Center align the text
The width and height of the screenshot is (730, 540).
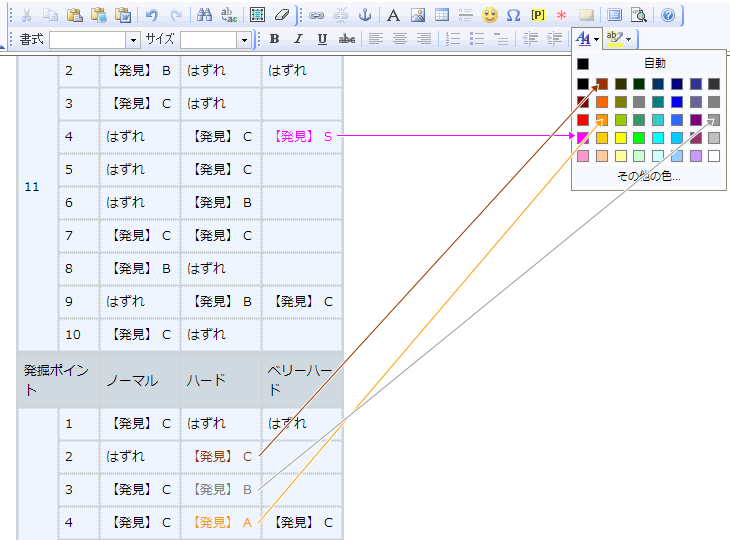tap(400, 39)
